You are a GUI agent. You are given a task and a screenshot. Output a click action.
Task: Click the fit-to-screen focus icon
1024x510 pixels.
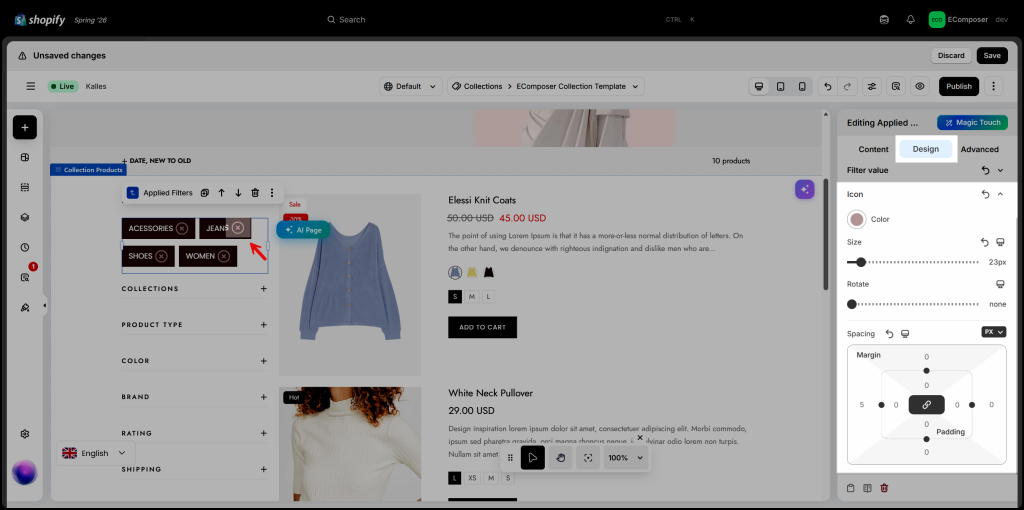click(588, 458)
